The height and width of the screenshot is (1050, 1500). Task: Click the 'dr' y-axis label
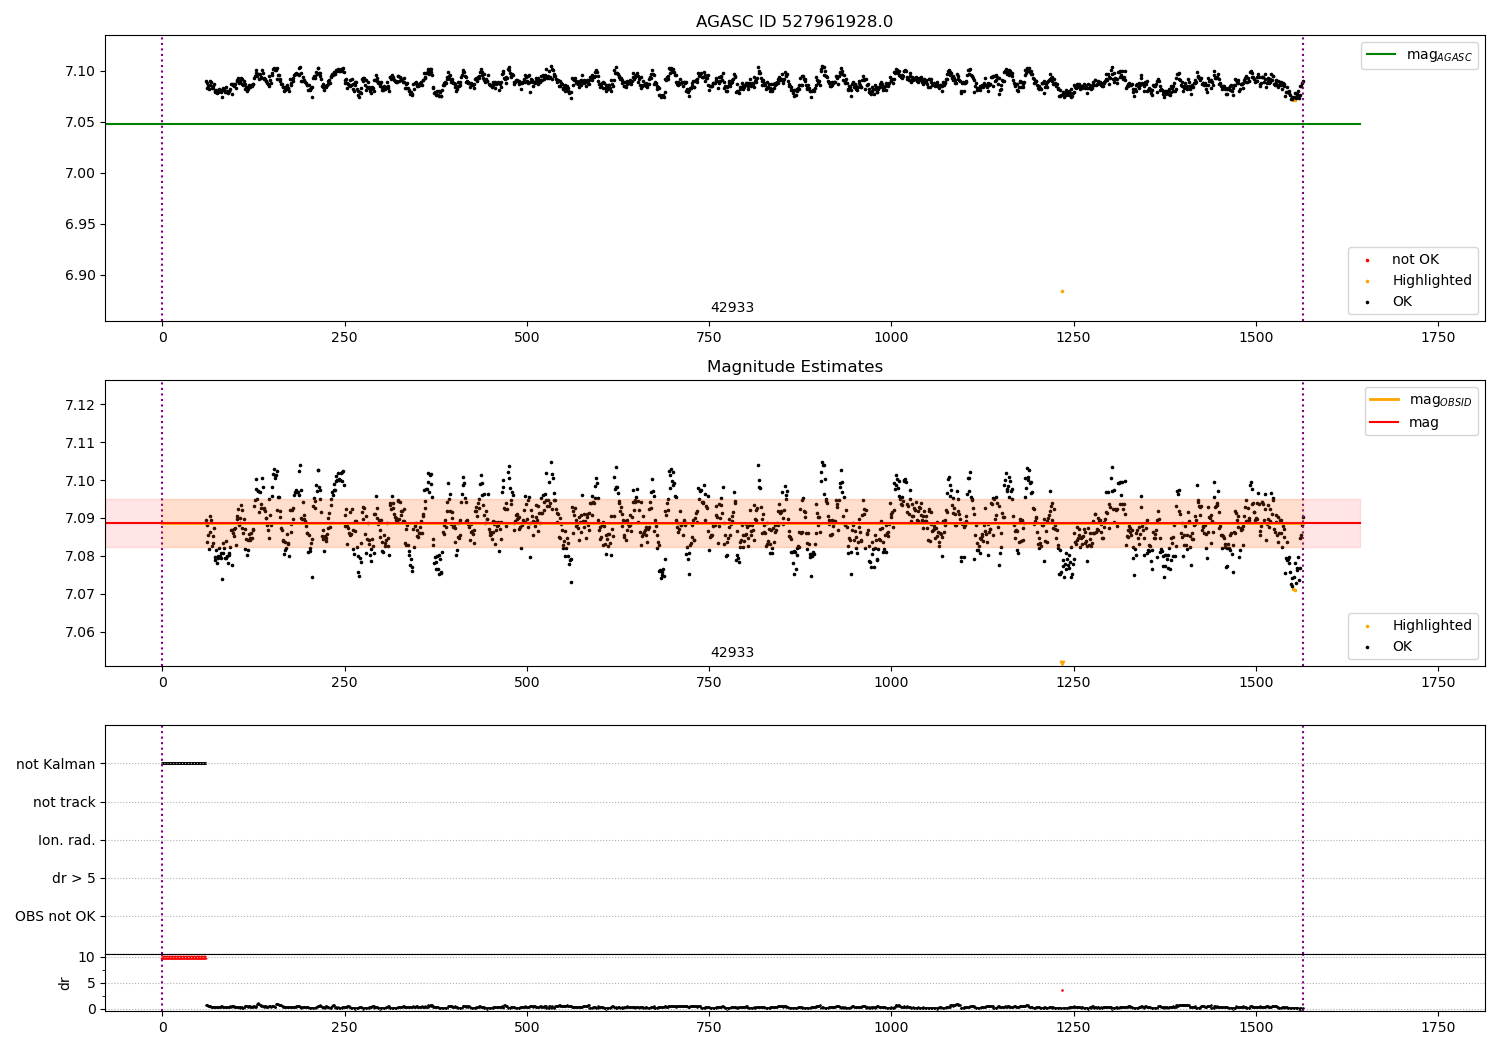65,983
